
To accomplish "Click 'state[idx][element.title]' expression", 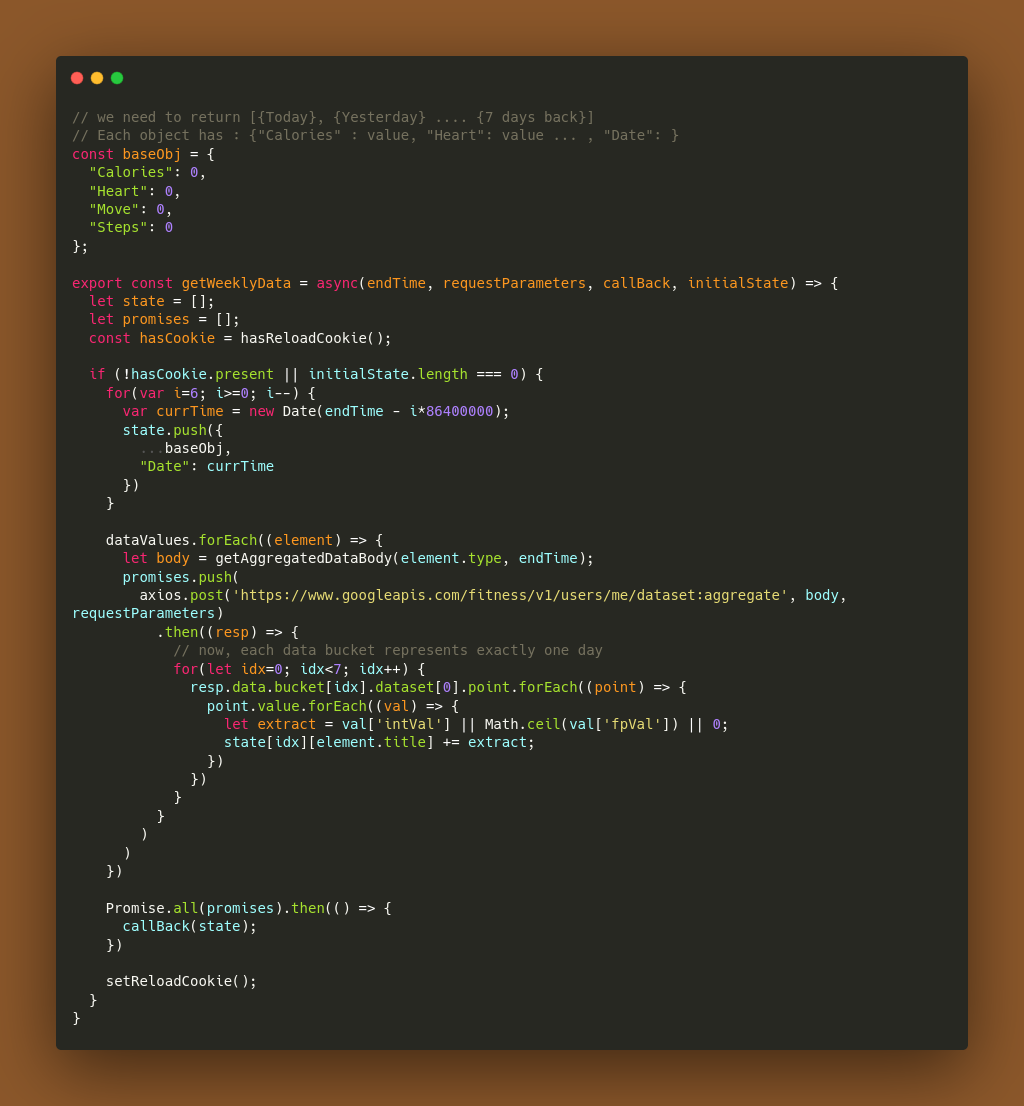I will click(x=329, y=743).
